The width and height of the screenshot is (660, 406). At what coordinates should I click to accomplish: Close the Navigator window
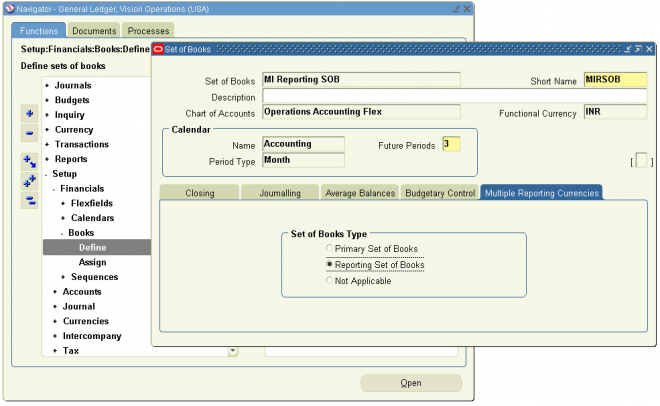click(467, 9)
